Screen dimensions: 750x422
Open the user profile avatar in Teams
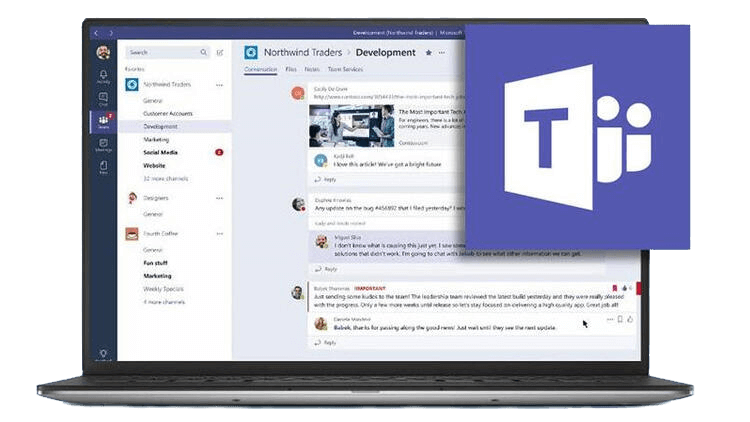103,53
